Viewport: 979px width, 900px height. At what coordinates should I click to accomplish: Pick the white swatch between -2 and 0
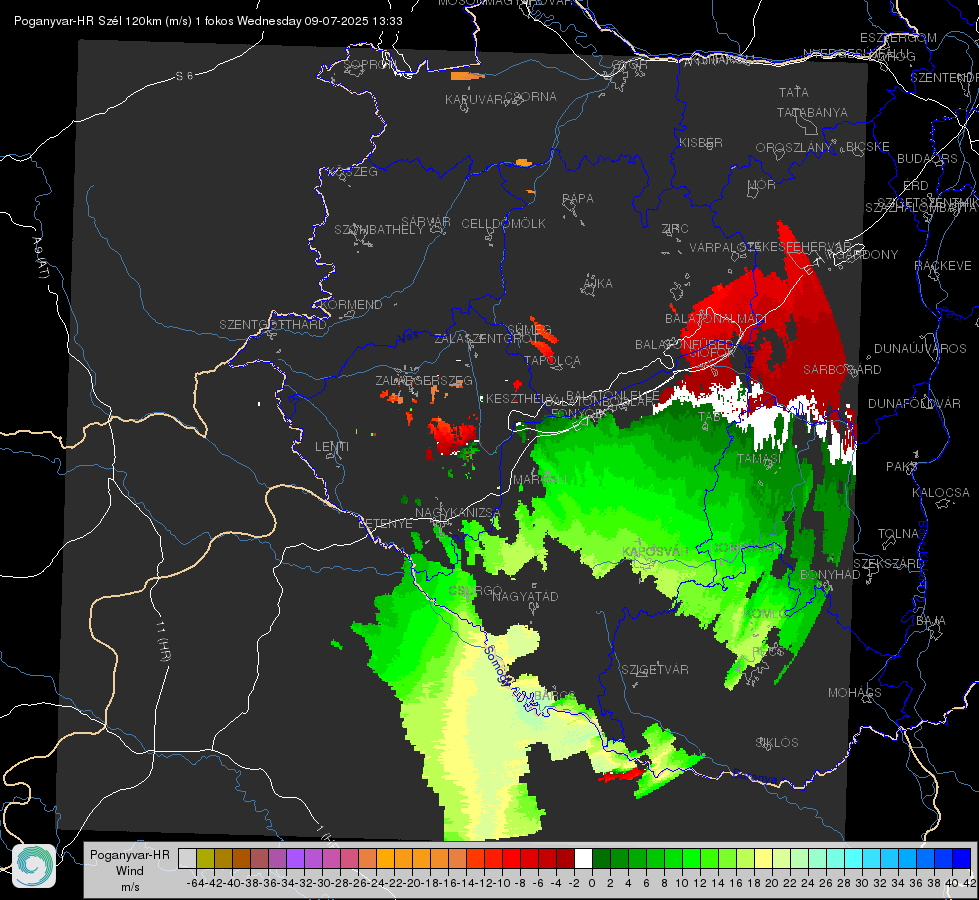coord(583,858)
